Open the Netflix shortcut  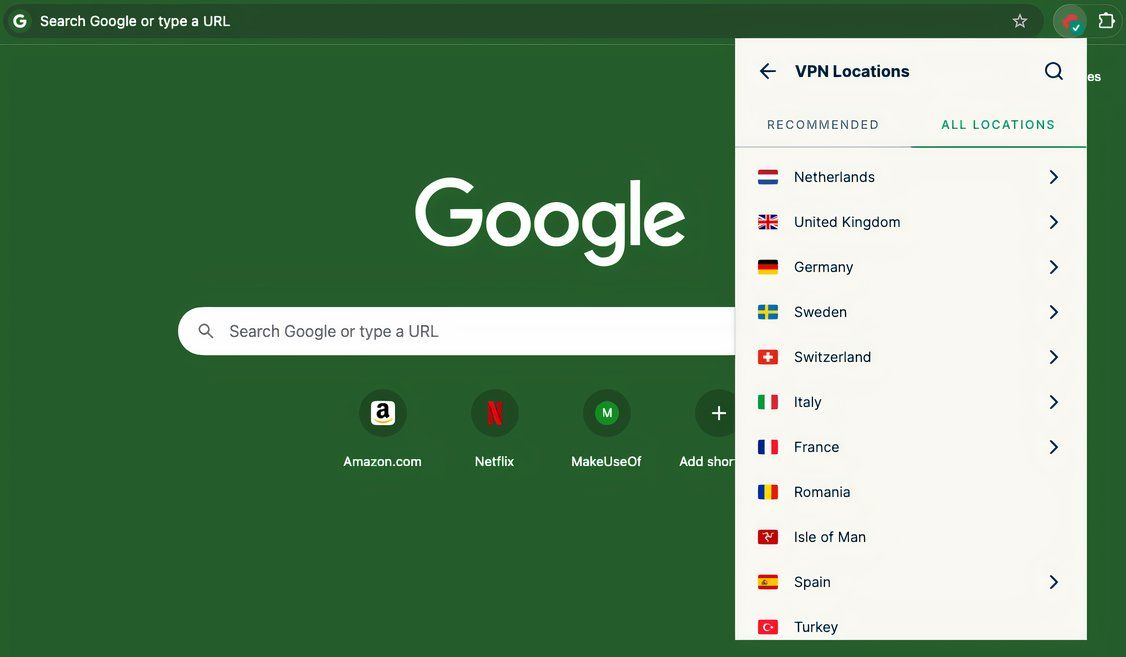494,412
